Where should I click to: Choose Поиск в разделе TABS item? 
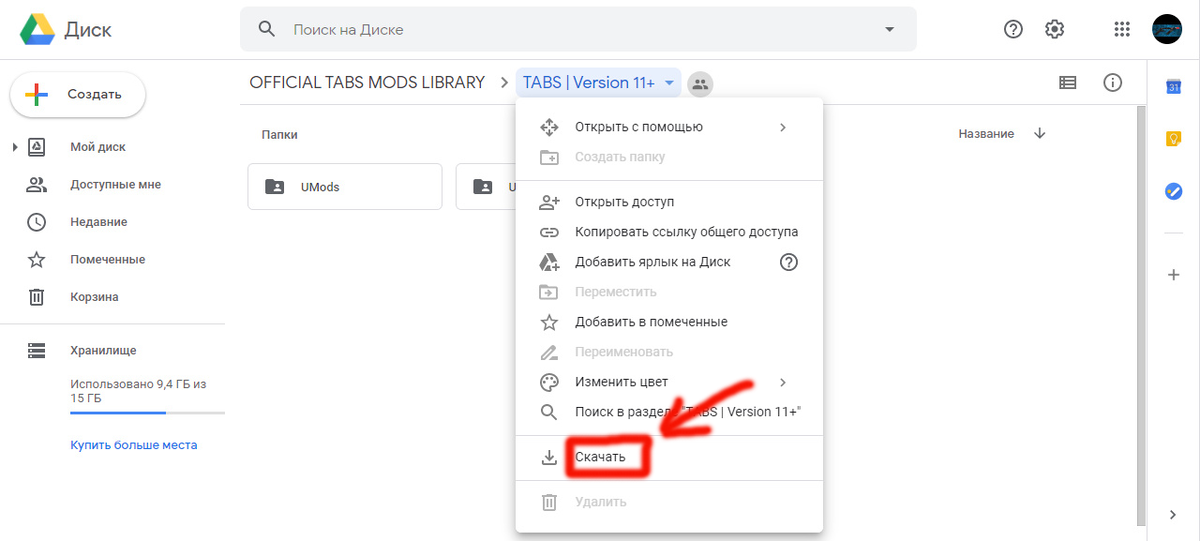click(669, 412)
